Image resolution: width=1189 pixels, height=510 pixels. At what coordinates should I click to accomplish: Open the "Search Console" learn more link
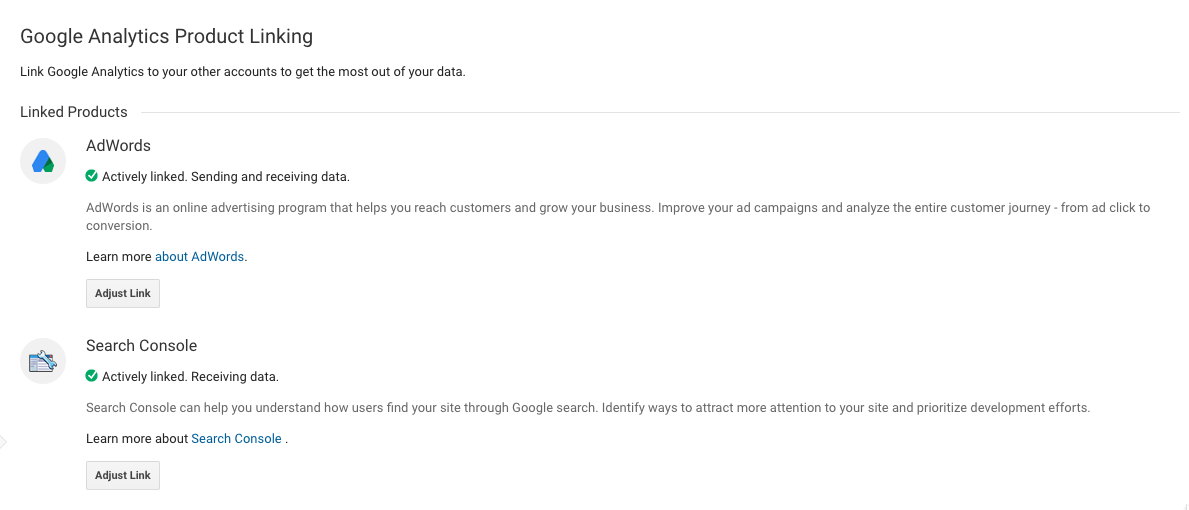click(x=236, y=439)
